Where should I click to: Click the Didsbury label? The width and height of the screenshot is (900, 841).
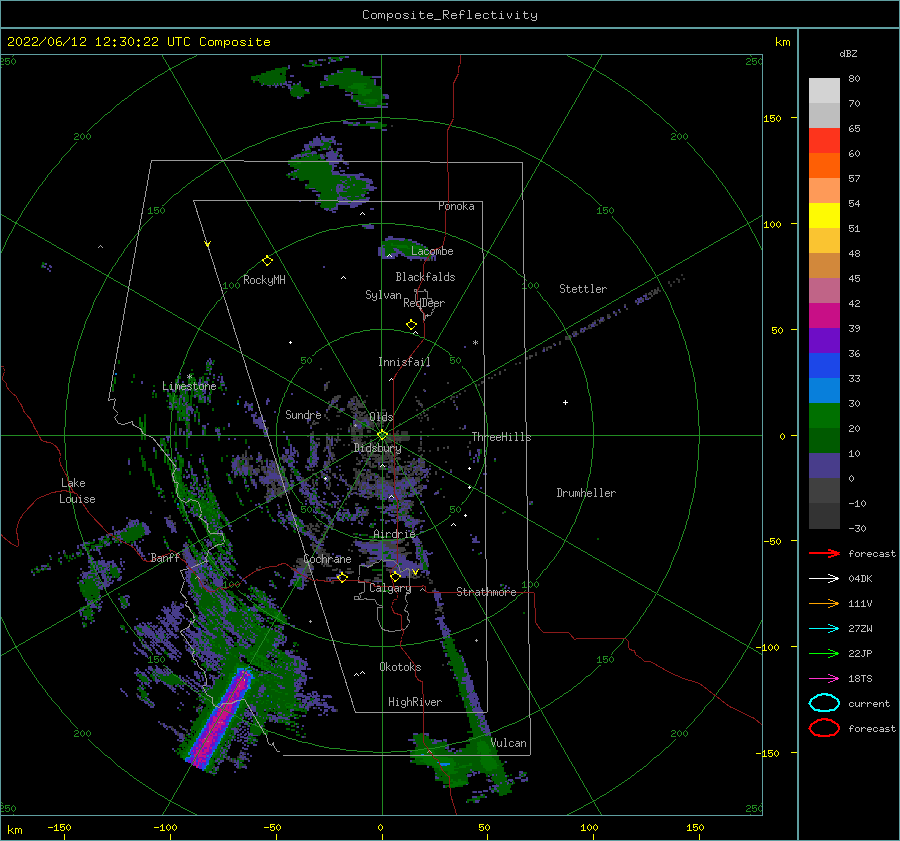click(x=377, y=448)
